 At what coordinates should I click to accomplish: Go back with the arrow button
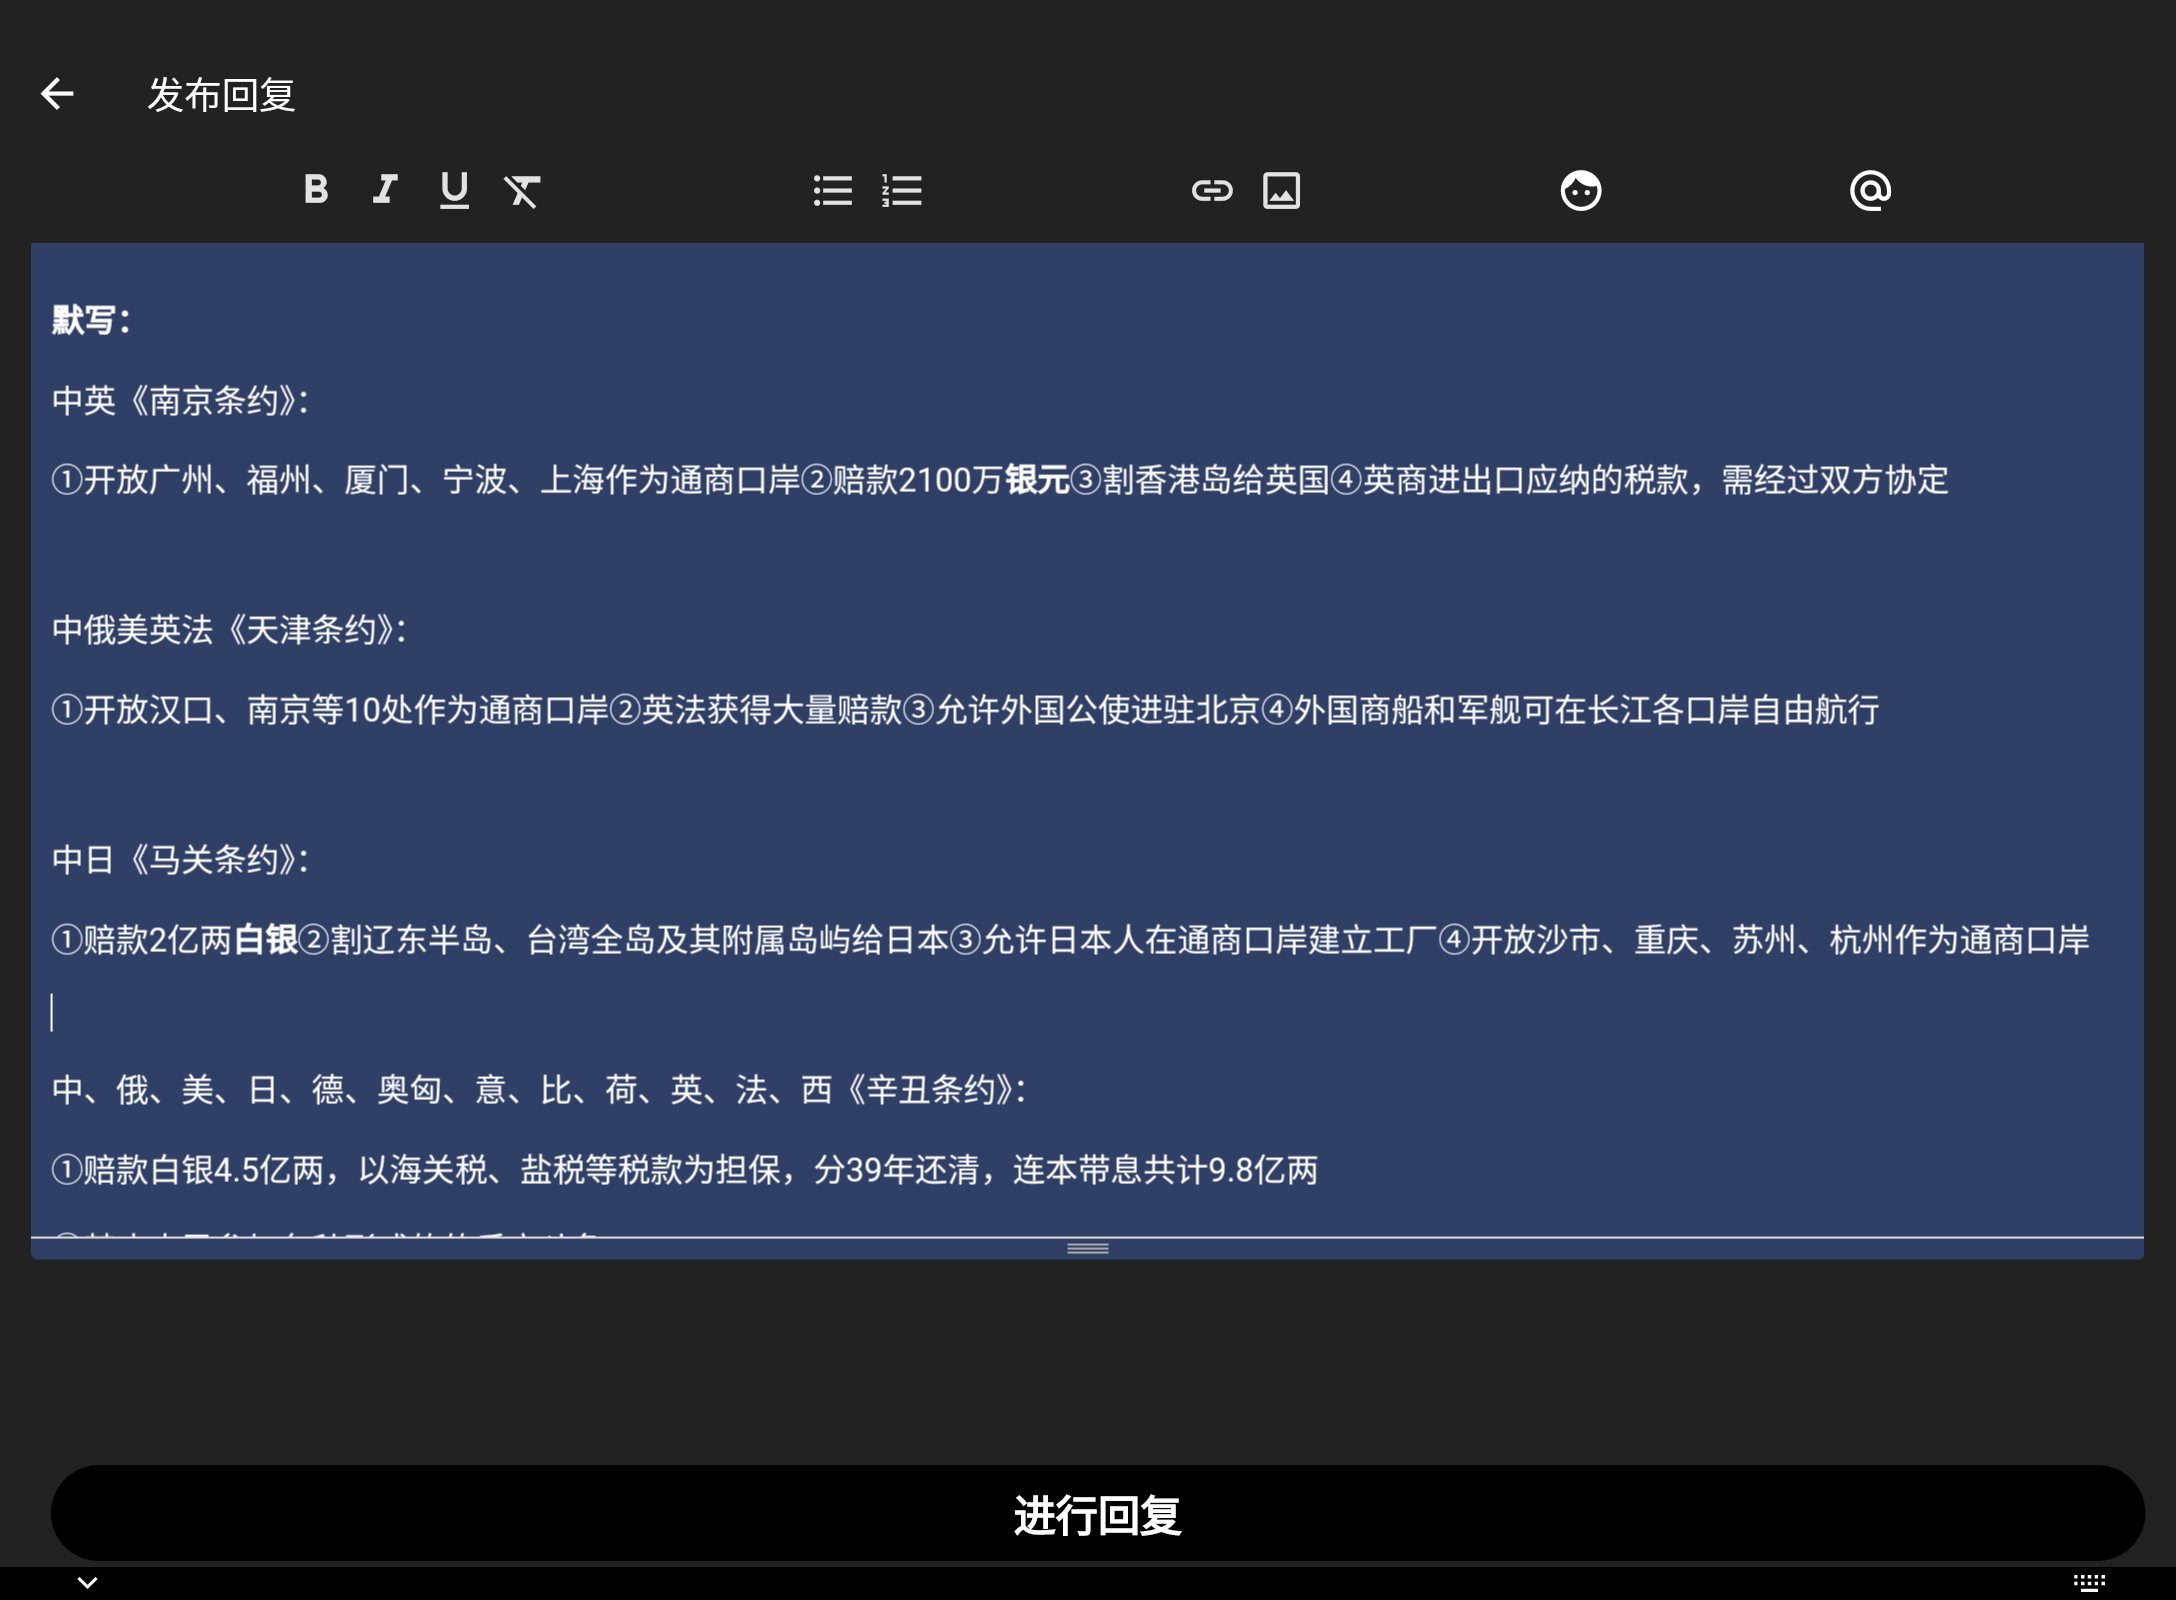pyautogui.click(x=57, y=94)
